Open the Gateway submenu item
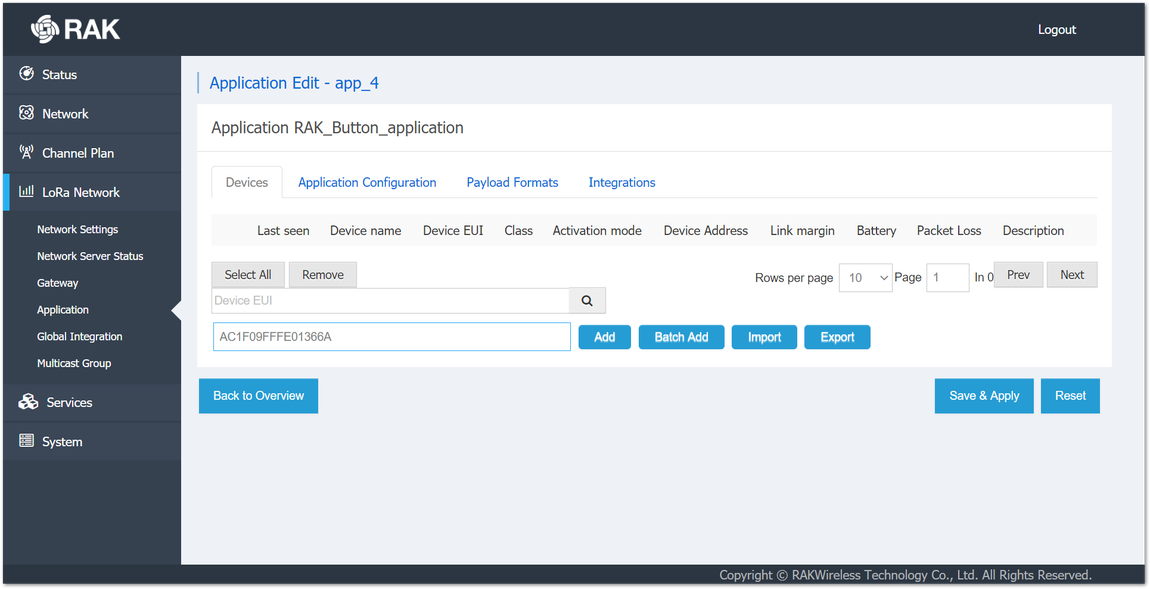The width and height of the screenshot is (1150, 589). coord(57,283)
